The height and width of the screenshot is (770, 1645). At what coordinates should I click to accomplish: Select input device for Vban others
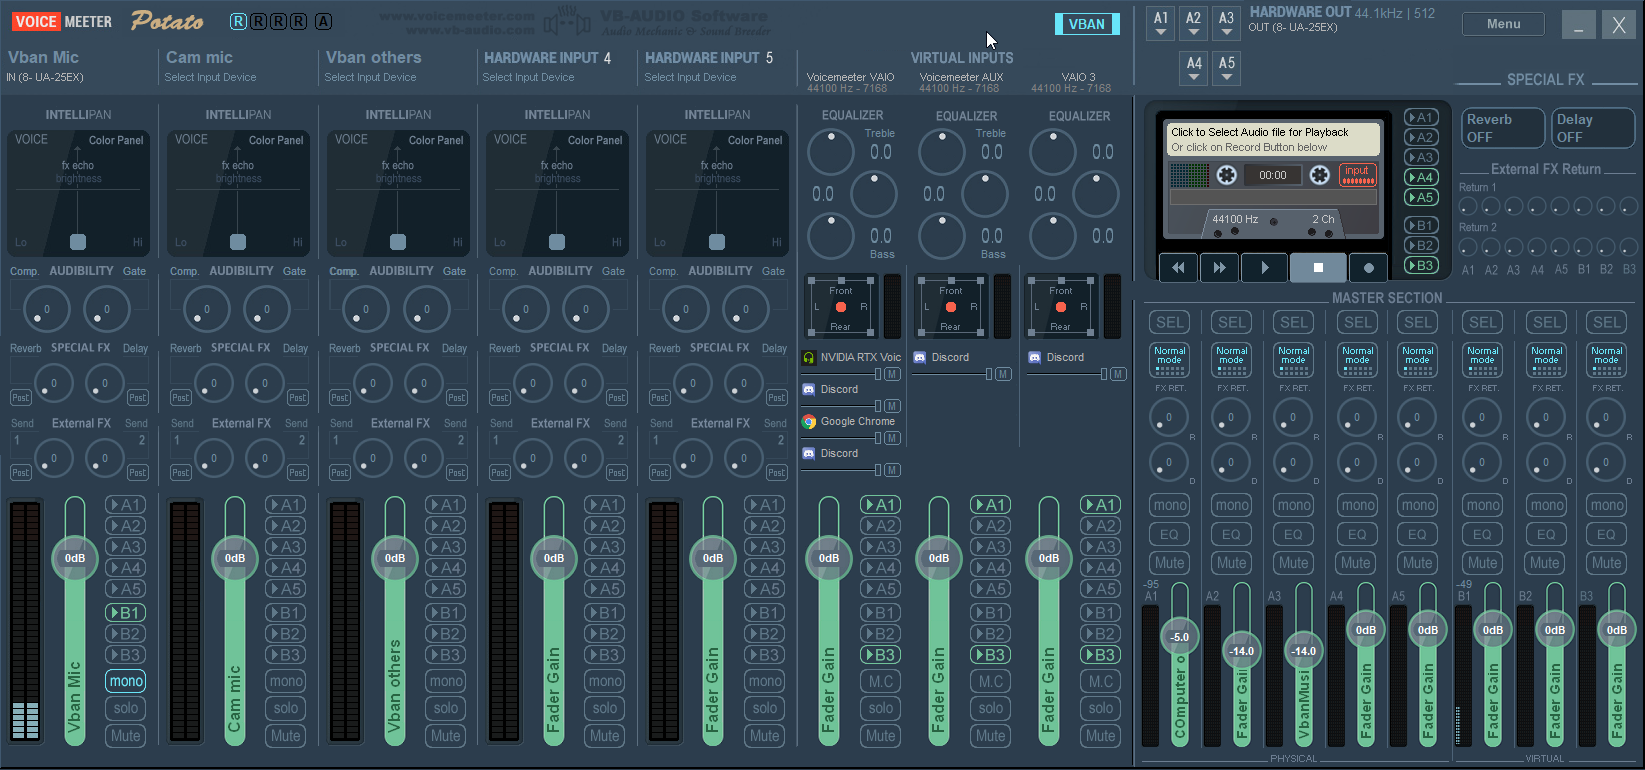[x=370, y=77]
